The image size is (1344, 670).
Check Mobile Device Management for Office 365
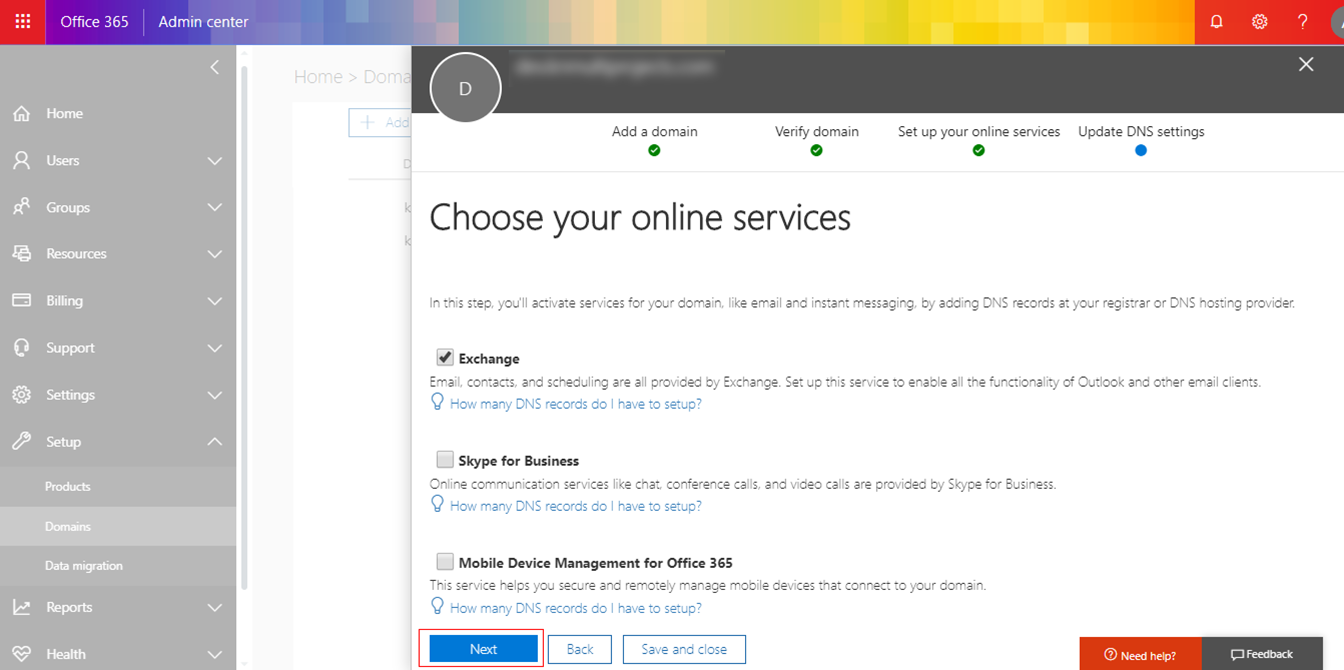pyautogui.click(x=445, y=562)
